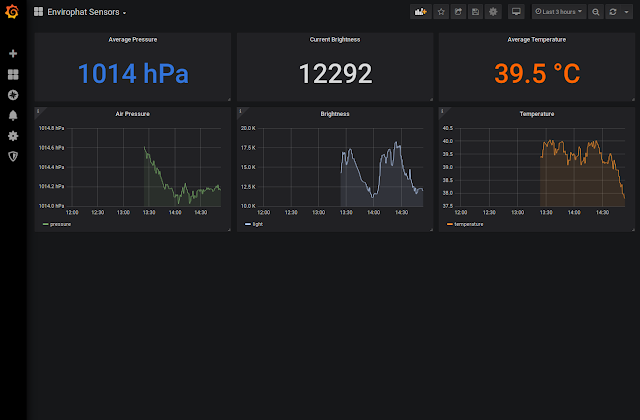Open the Temperature graph panel title menu

(537, 114)
